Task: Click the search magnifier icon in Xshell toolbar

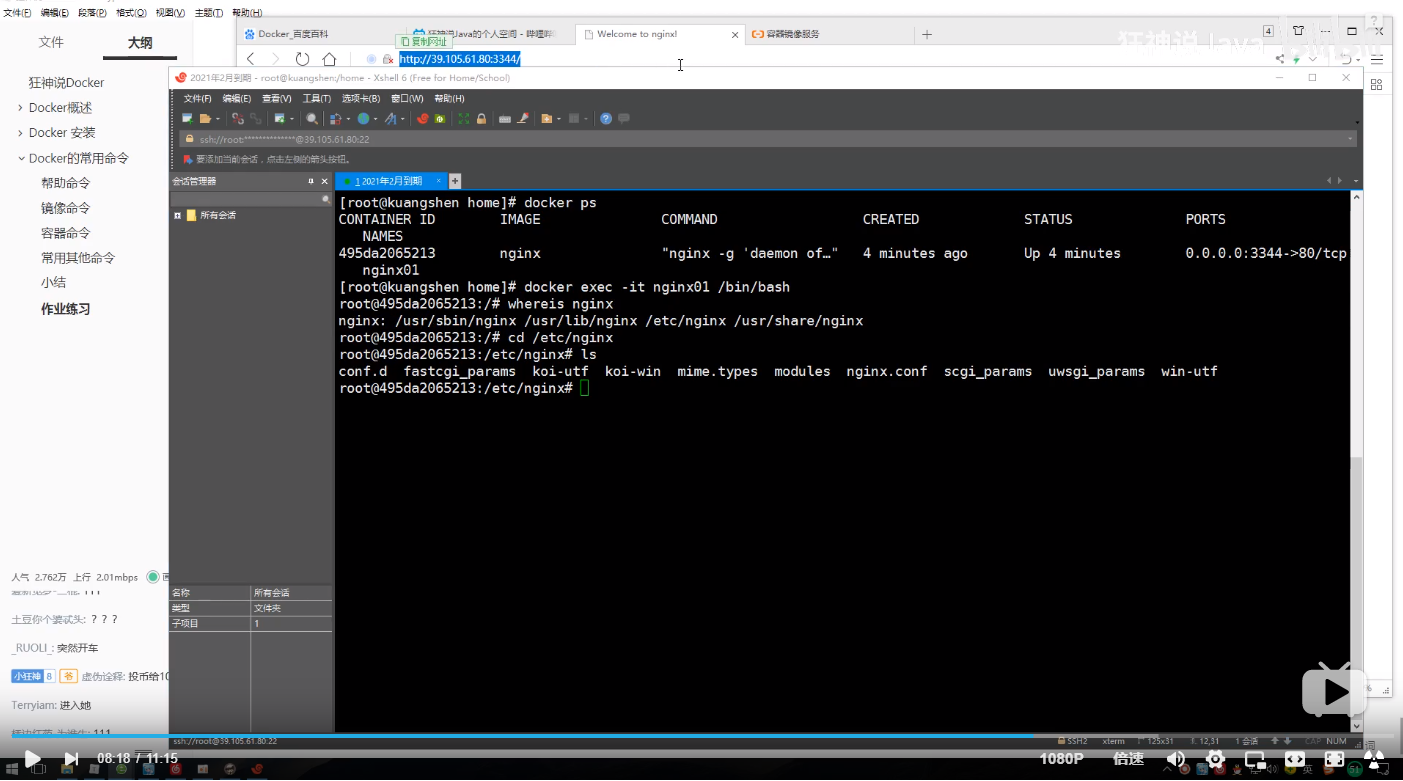Action: tap(312, 118)
